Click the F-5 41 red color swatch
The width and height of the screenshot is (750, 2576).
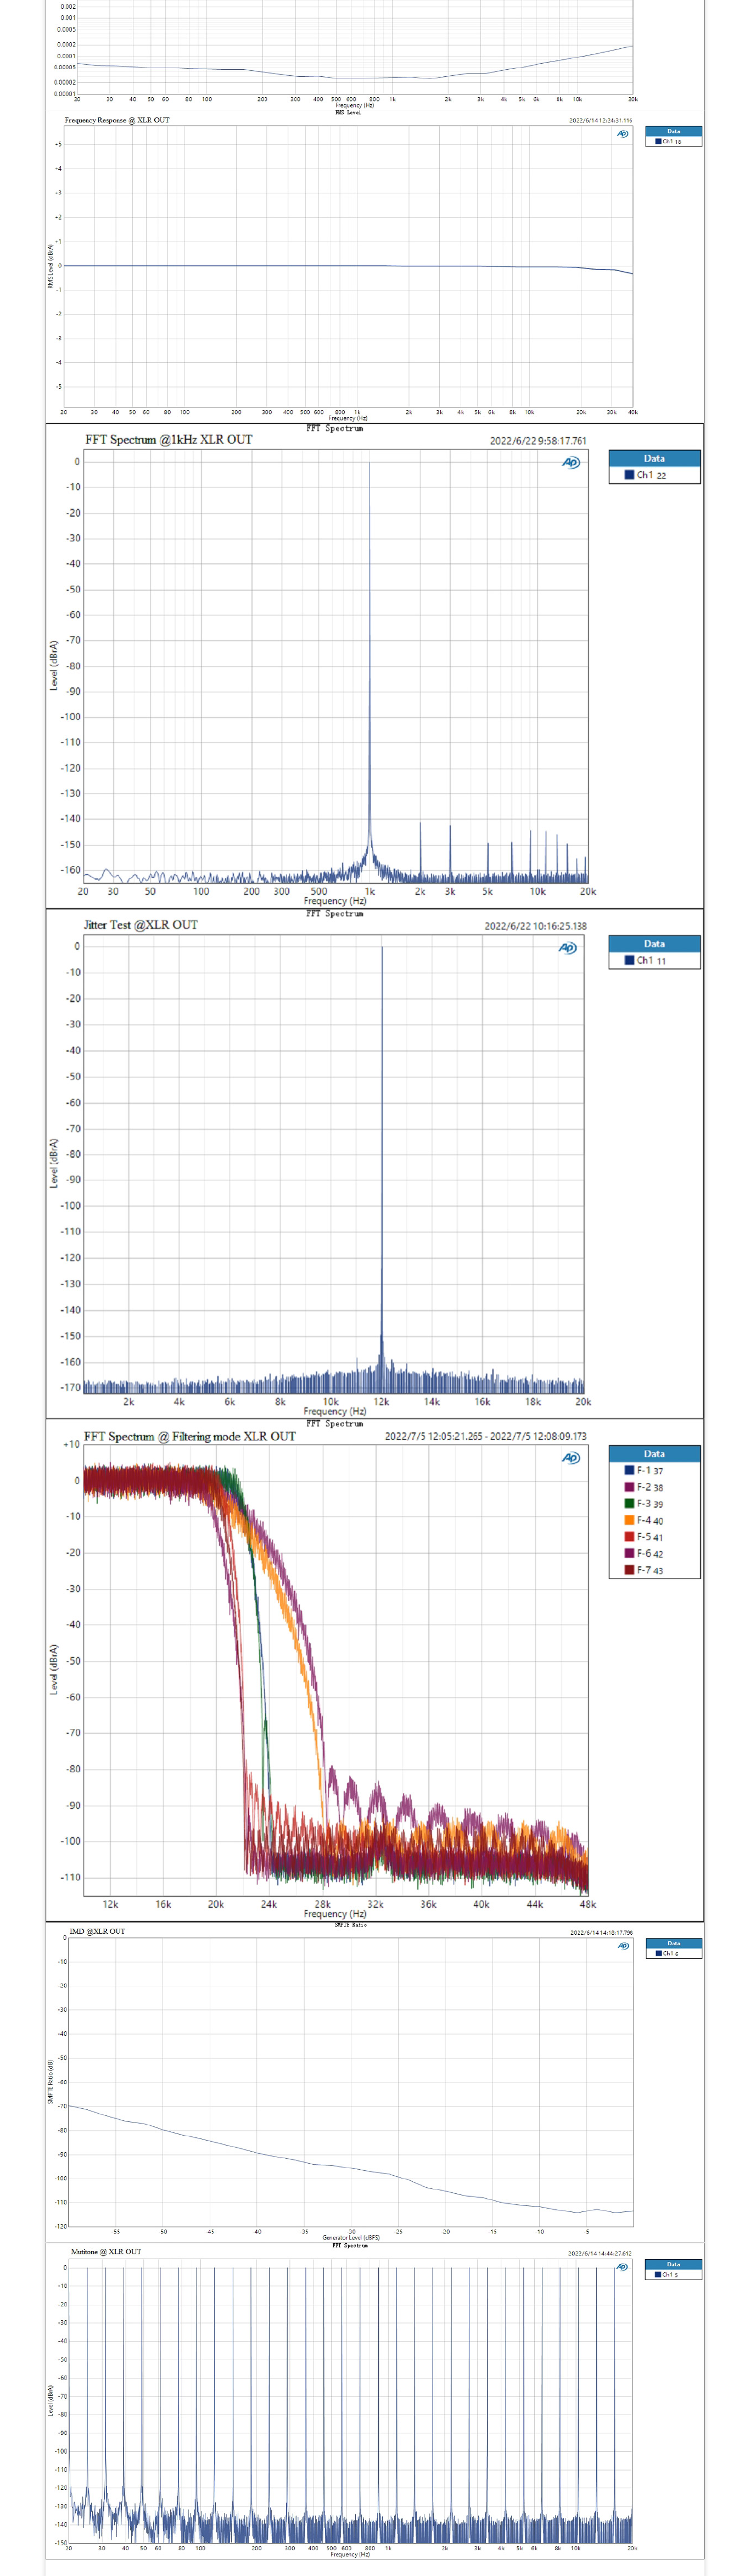[x=630, y=1537]
